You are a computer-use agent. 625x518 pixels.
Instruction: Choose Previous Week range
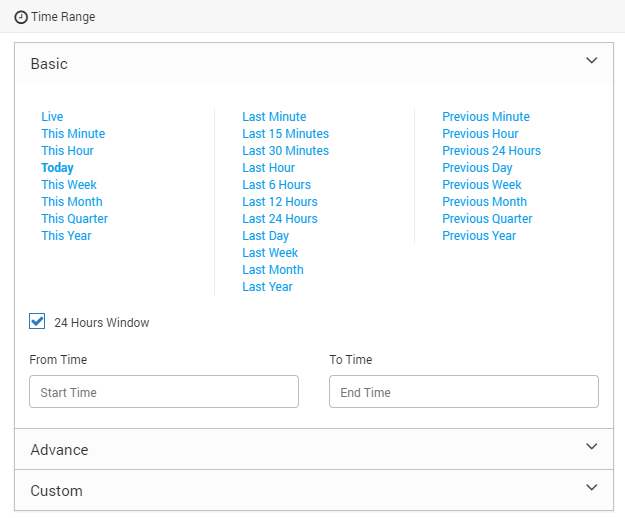482,185
